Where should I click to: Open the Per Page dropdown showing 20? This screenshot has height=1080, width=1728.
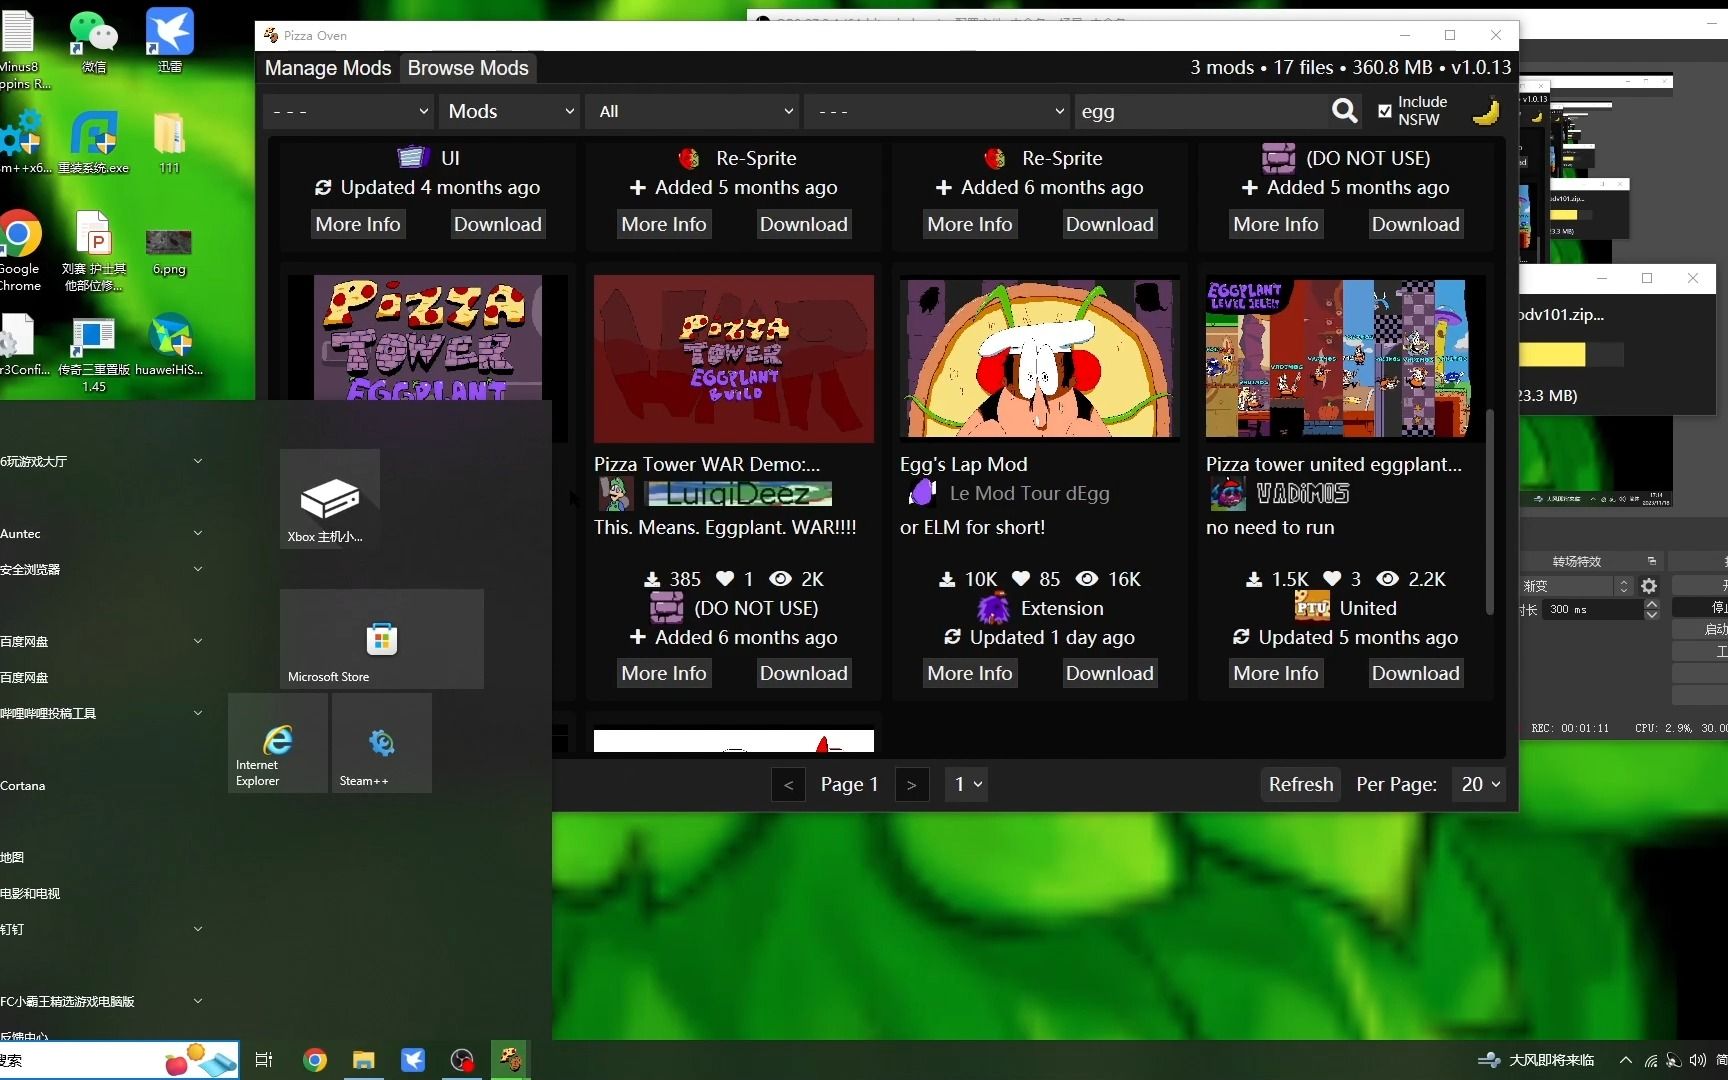tap(1481, 784)
